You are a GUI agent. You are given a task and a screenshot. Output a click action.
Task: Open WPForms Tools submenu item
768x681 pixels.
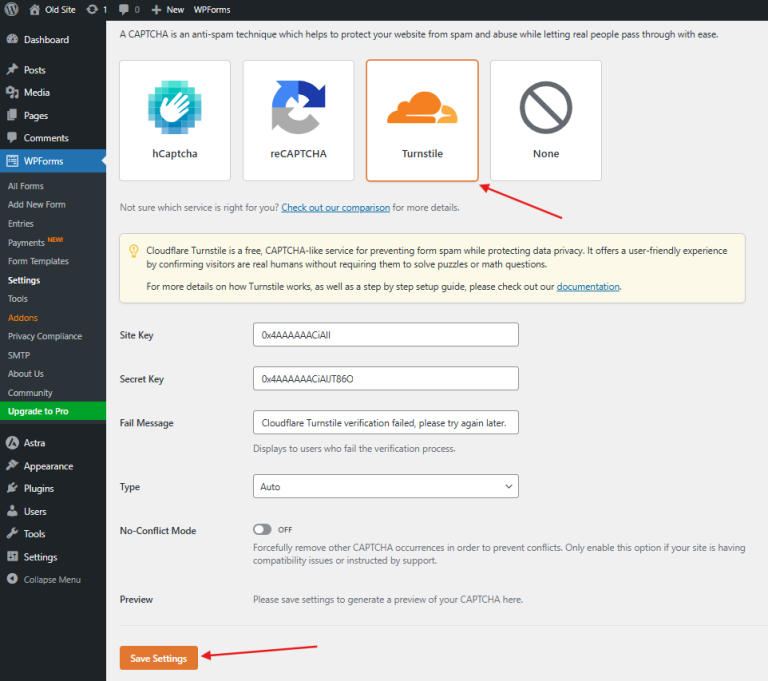point(18,299)
